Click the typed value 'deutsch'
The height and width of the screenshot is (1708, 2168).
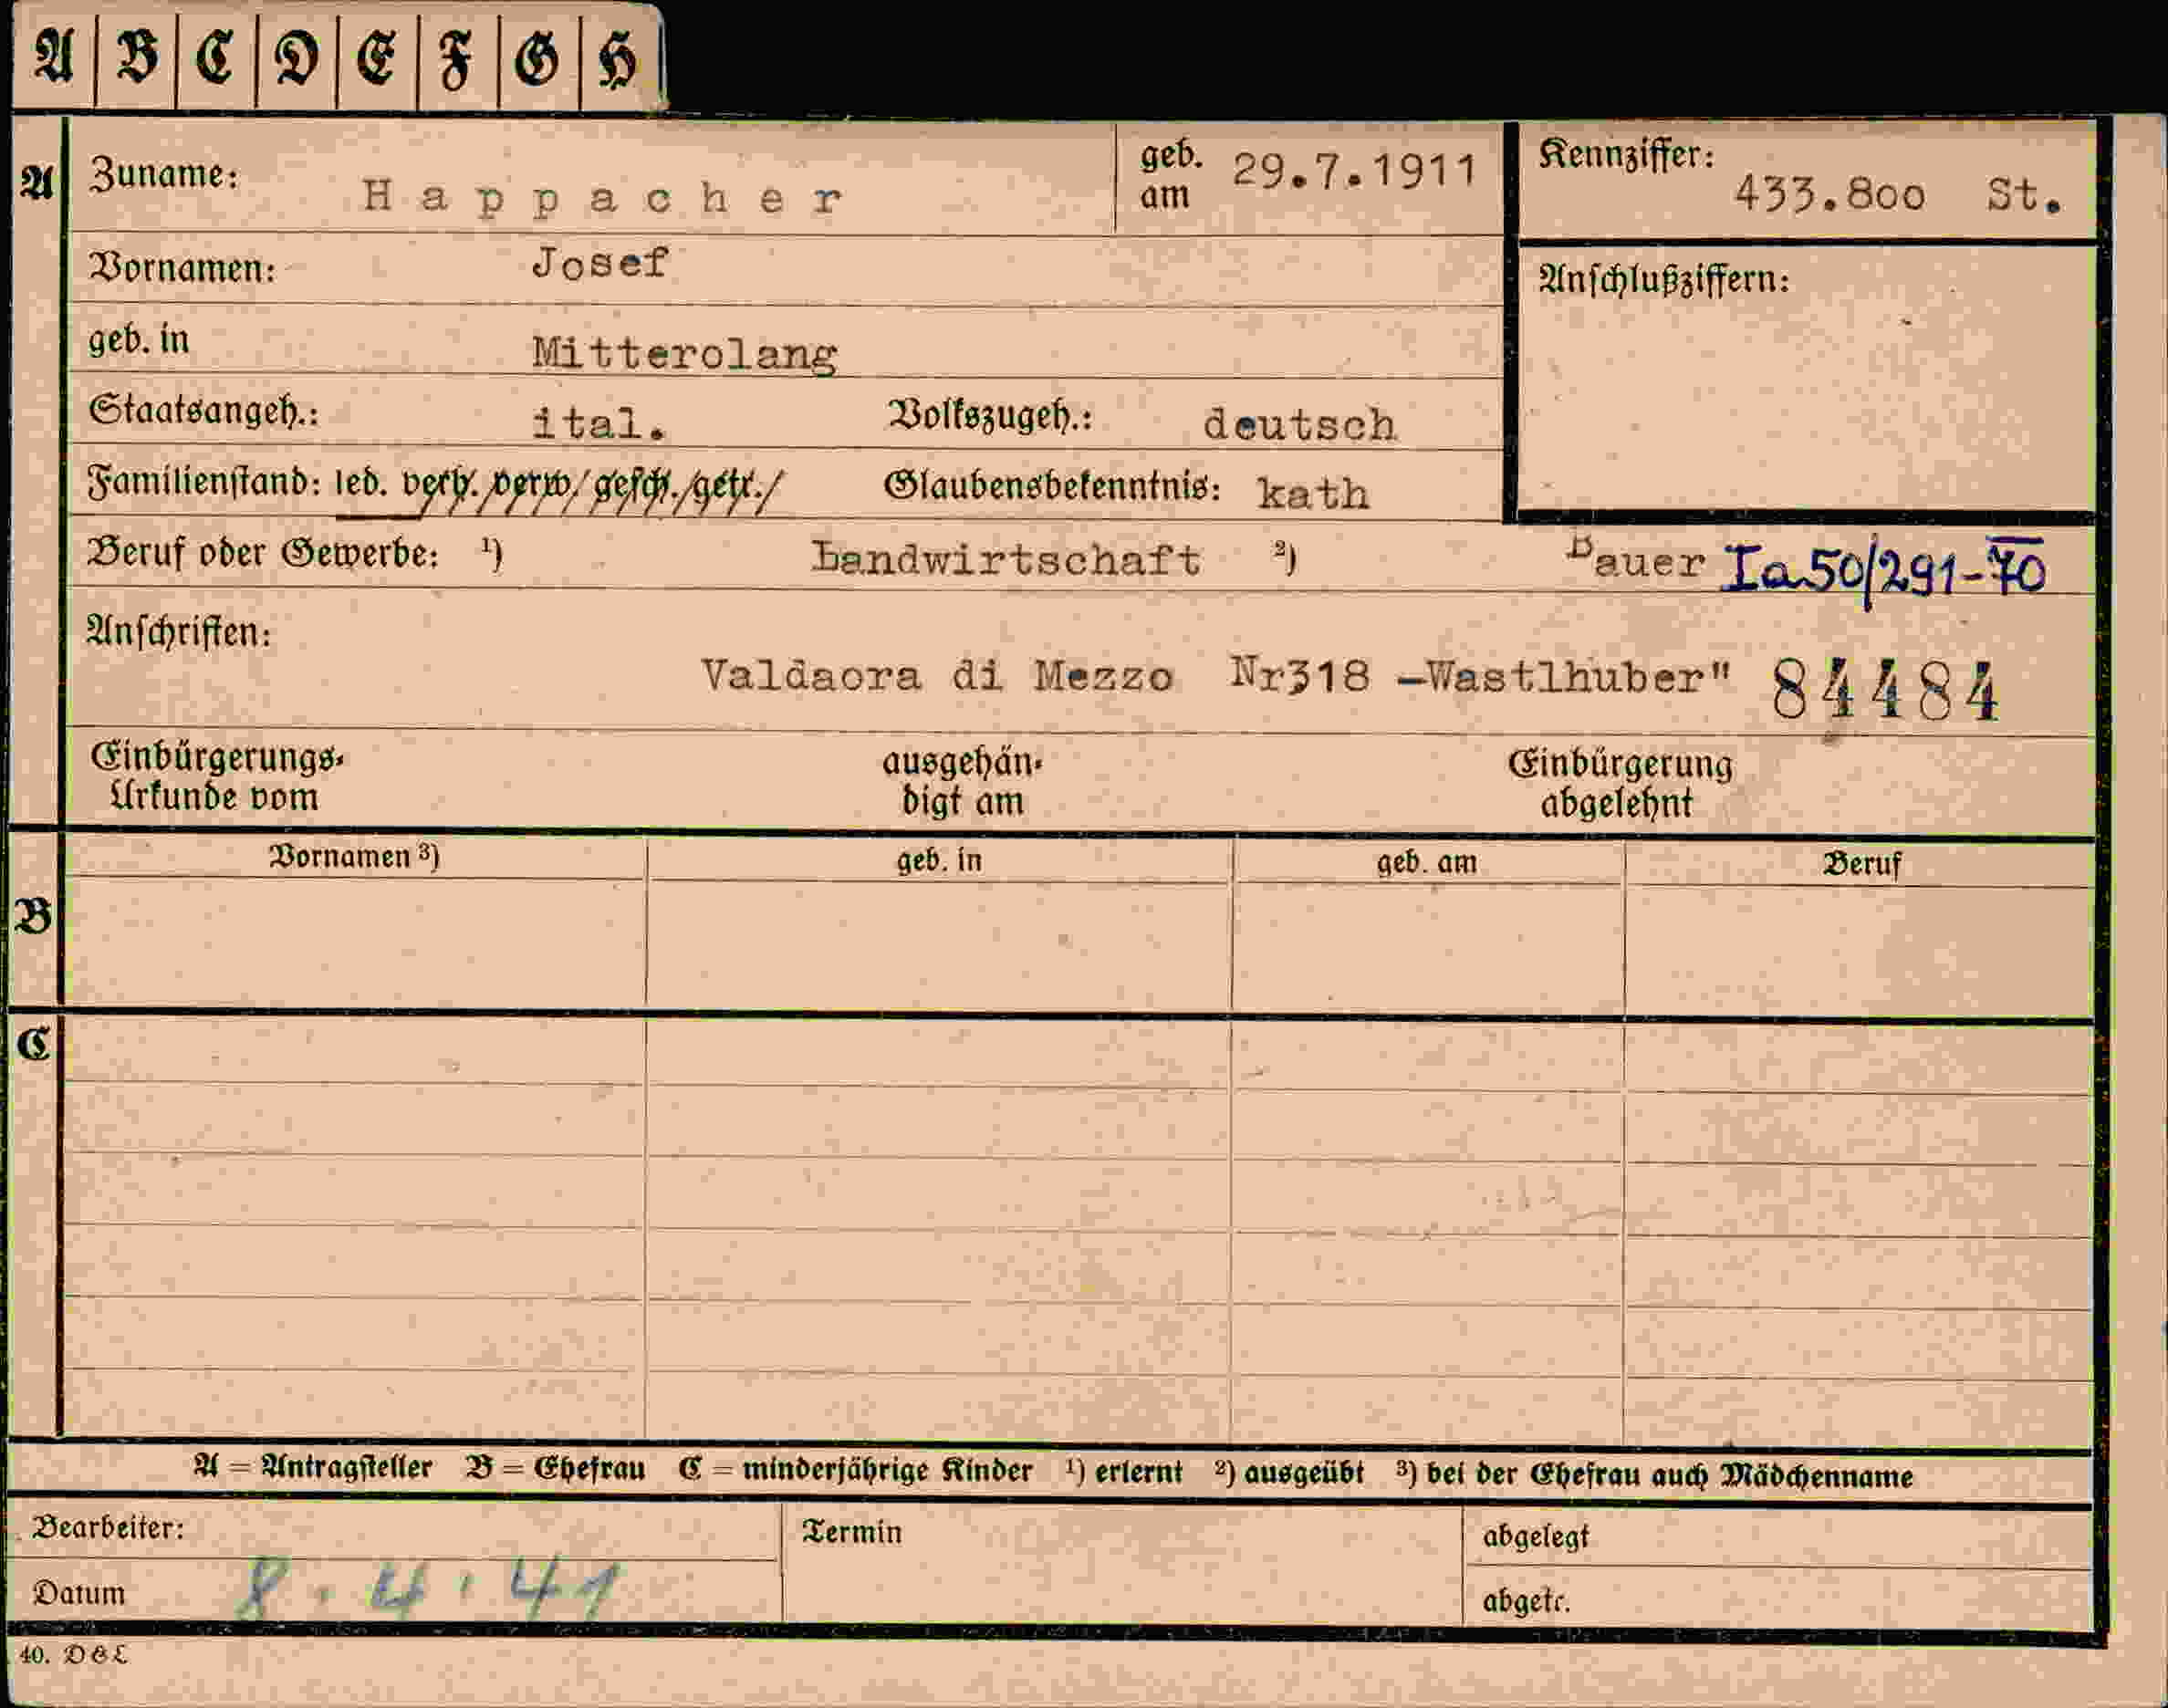click(x=1299, y=425)
